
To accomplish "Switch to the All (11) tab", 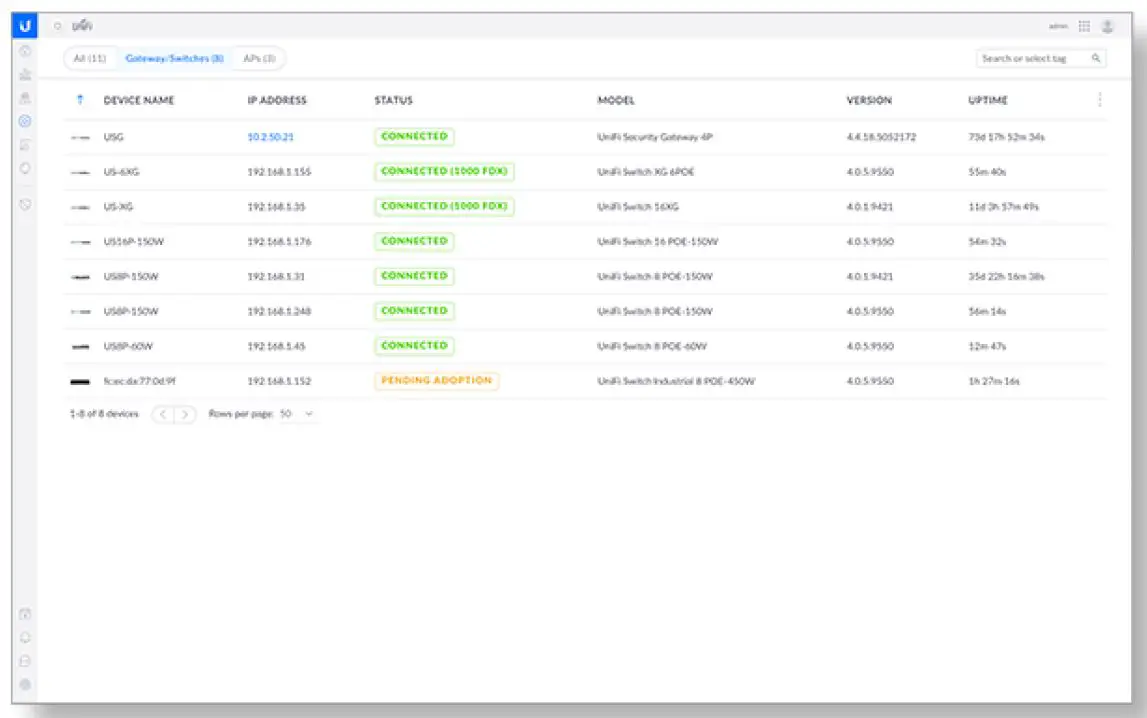I will tap(90, 58).
